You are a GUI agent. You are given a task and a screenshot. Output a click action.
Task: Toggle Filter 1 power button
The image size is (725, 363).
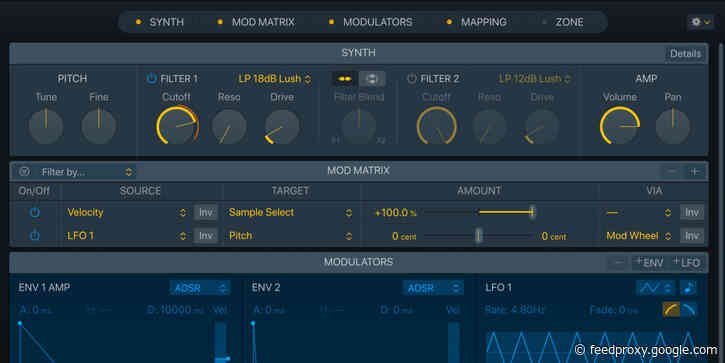151,79
